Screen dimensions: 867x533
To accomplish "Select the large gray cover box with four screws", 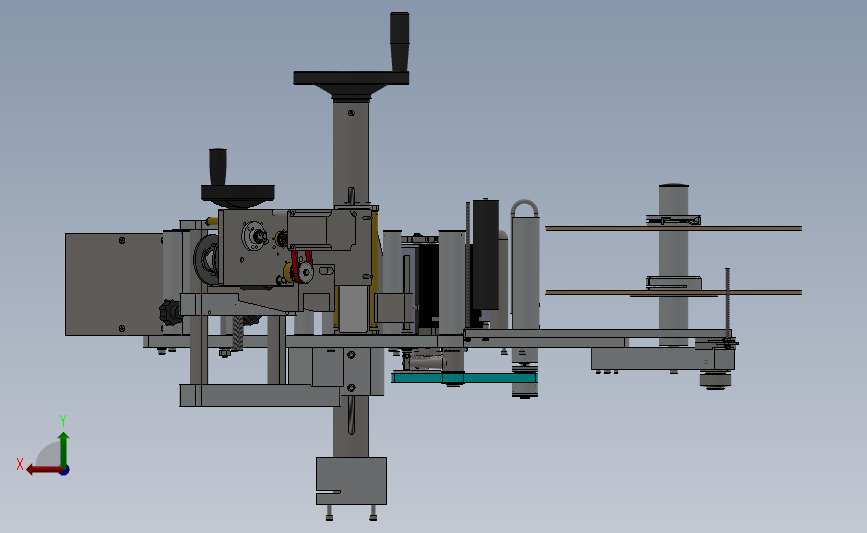I will pyautogui.click(x=114, y=284).
